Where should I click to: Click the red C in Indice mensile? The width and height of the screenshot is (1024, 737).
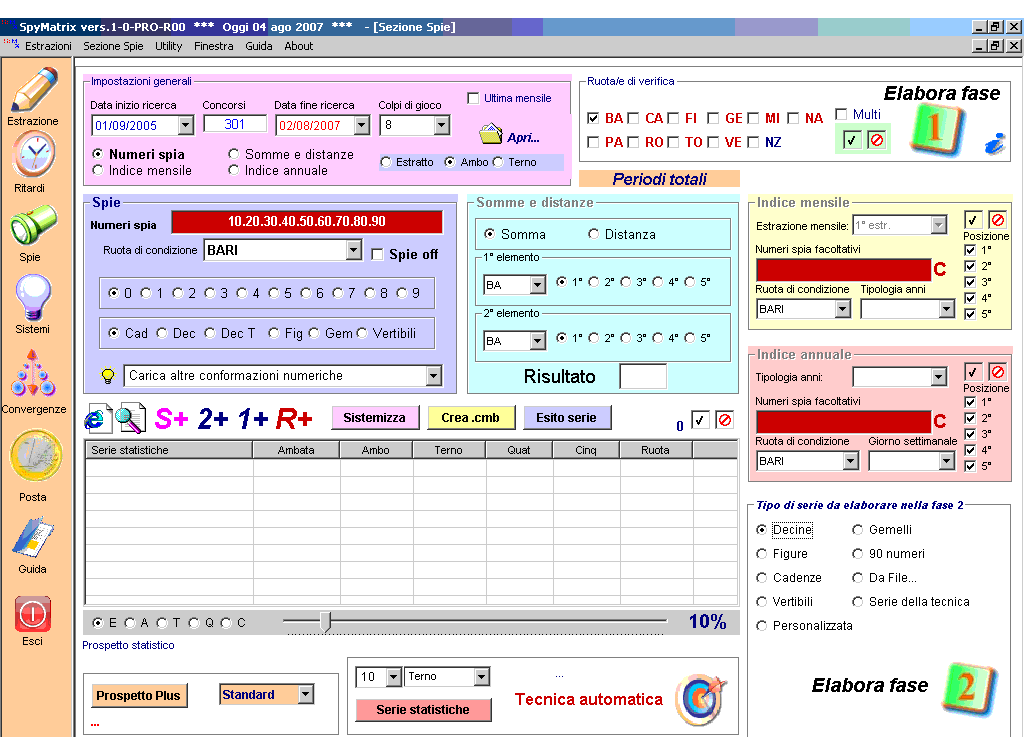pos(940,269)
